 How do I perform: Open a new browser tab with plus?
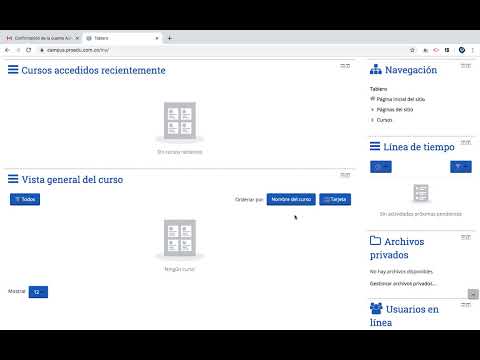[x=170, y=38]
